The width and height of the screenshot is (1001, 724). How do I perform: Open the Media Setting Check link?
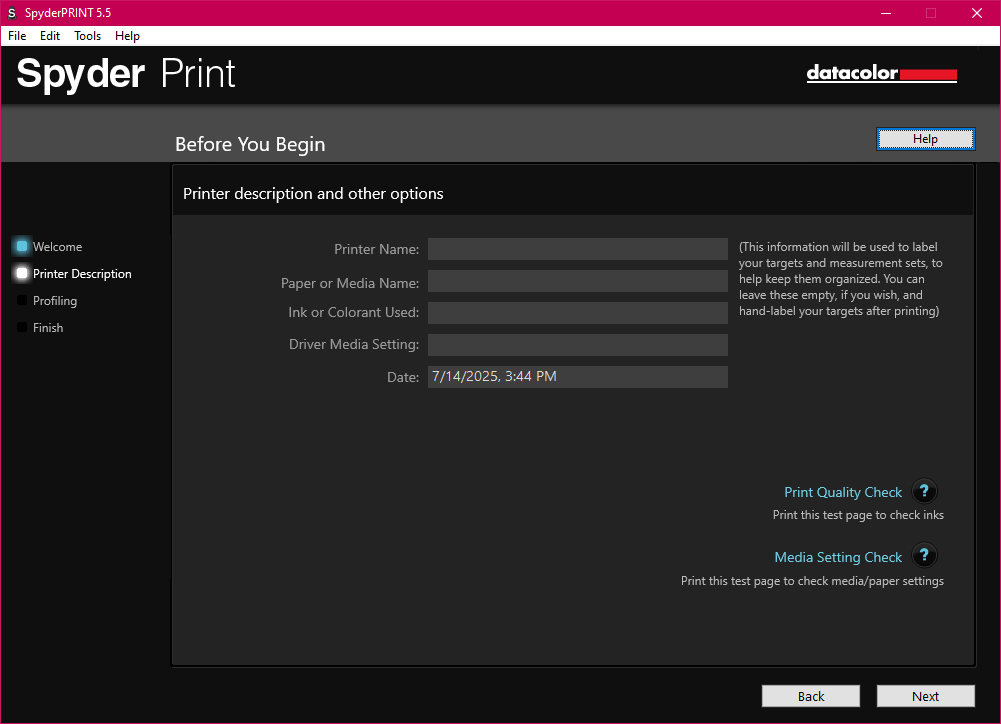point(838,557)
